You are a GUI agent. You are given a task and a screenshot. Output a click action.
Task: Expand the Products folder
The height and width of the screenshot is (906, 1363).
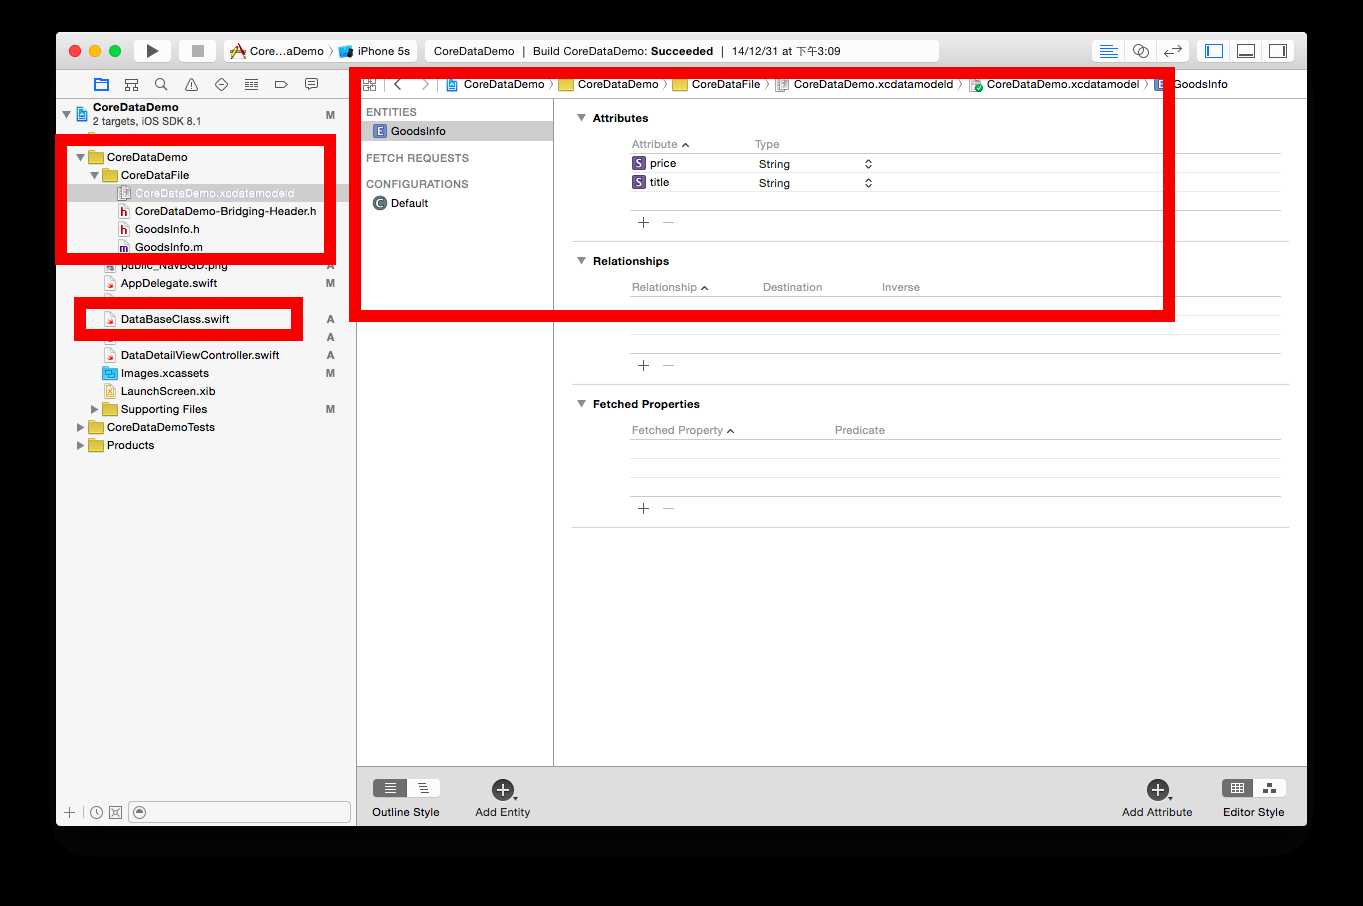coord(80,445)
